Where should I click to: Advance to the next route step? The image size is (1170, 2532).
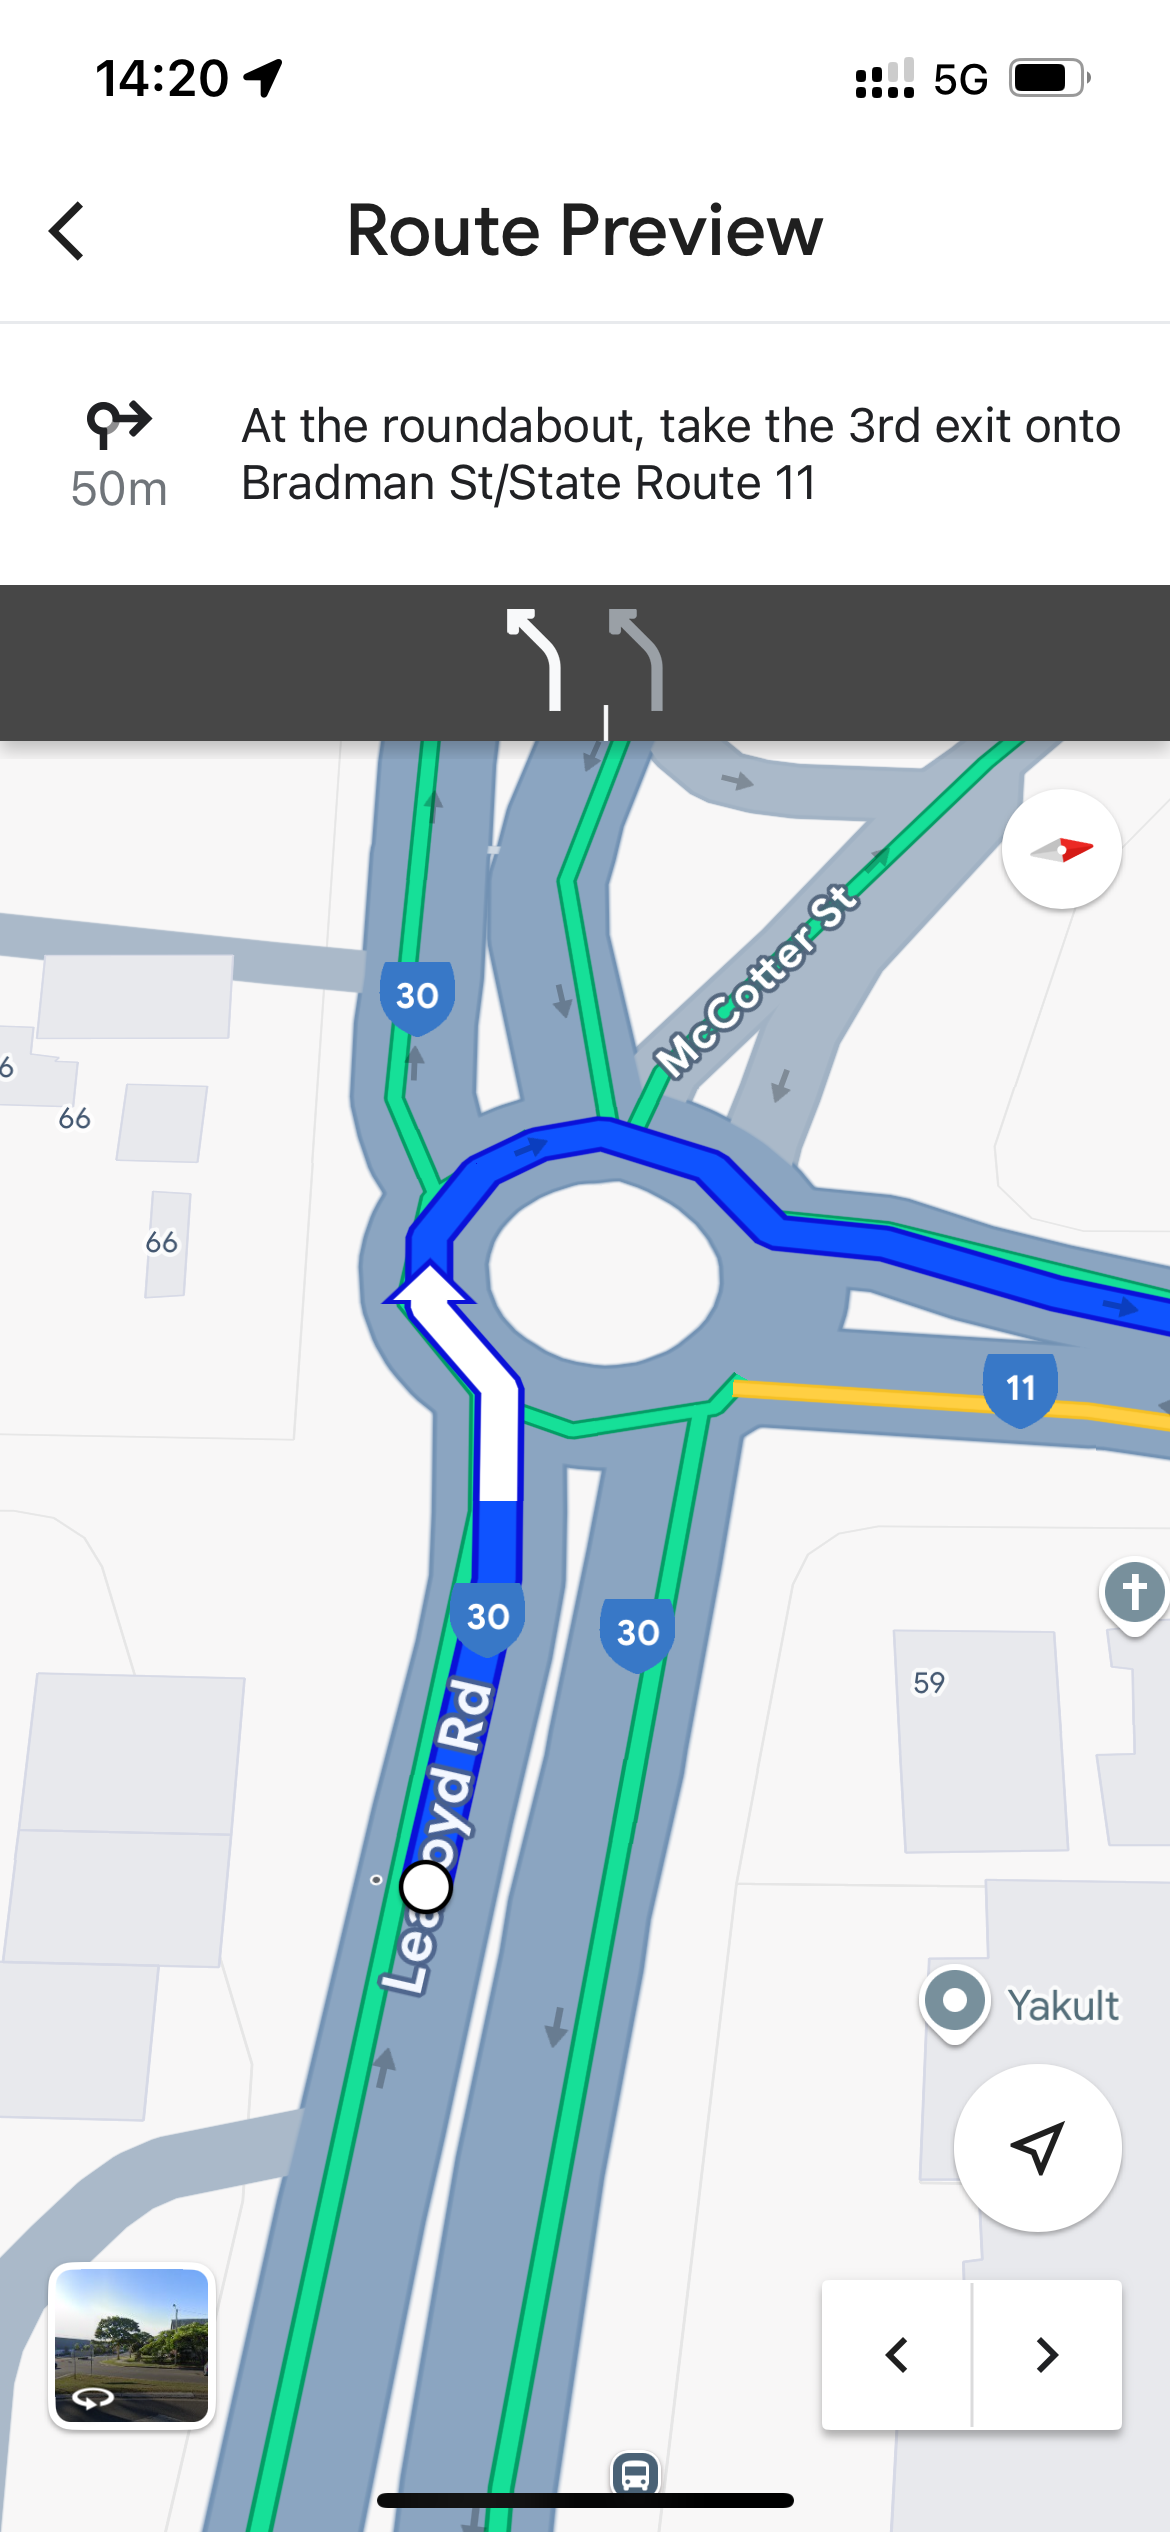(x=1047, y=2355)
